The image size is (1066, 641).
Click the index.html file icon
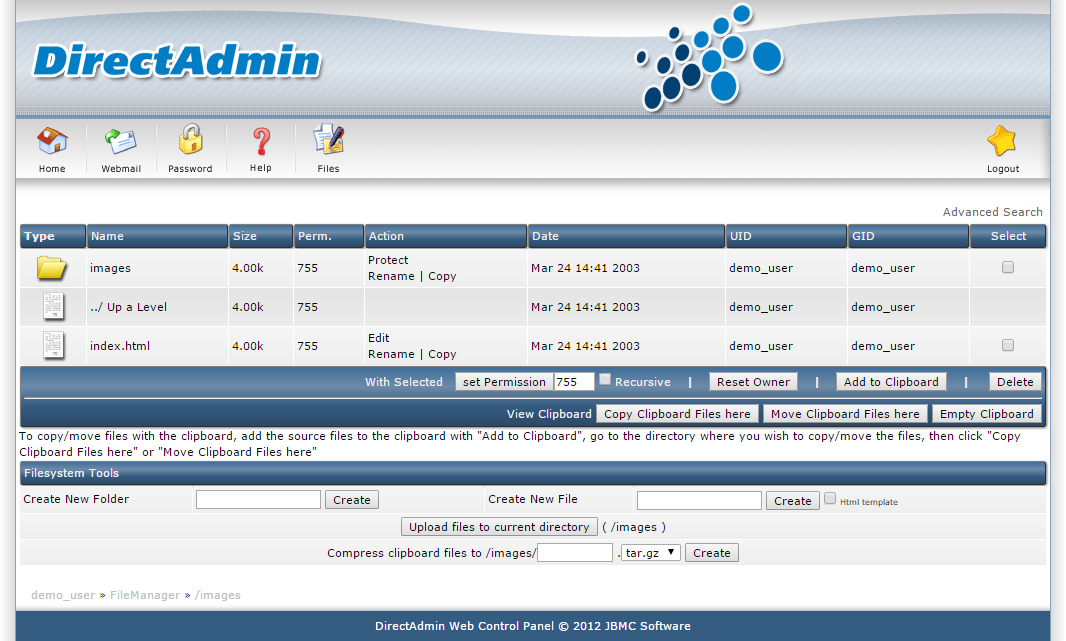point(53,345)
